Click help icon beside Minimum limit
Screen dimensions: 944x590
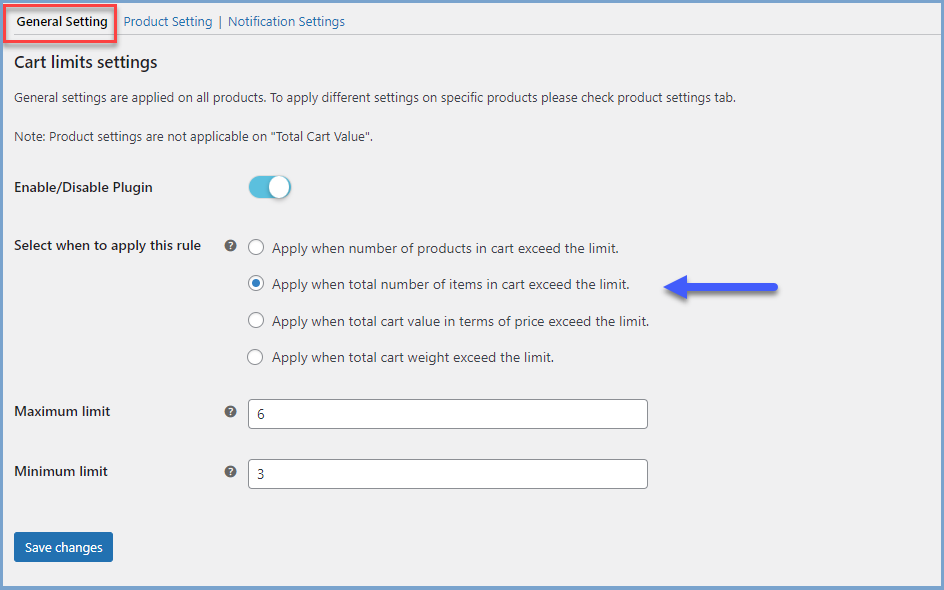pyautogui.click(x=231, y=471)
